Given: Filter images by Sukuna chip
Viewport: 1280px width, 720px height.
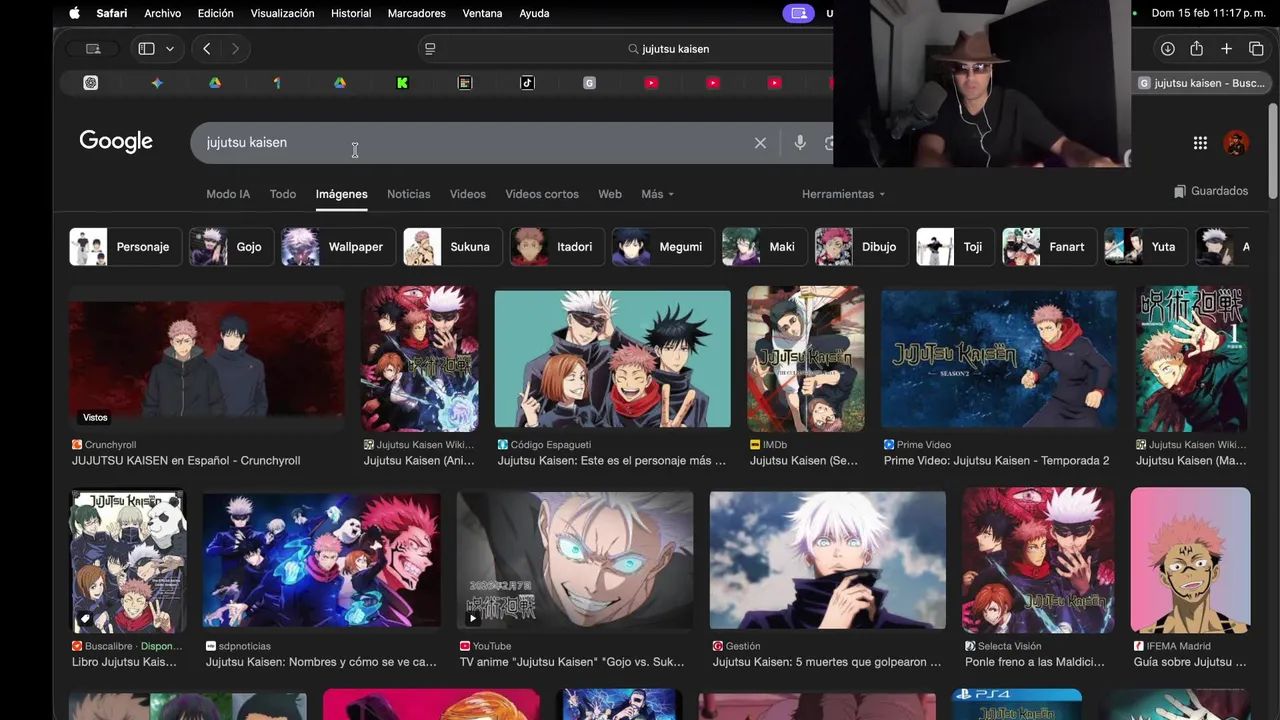Looking at the screenshot, I should [453, 247].
